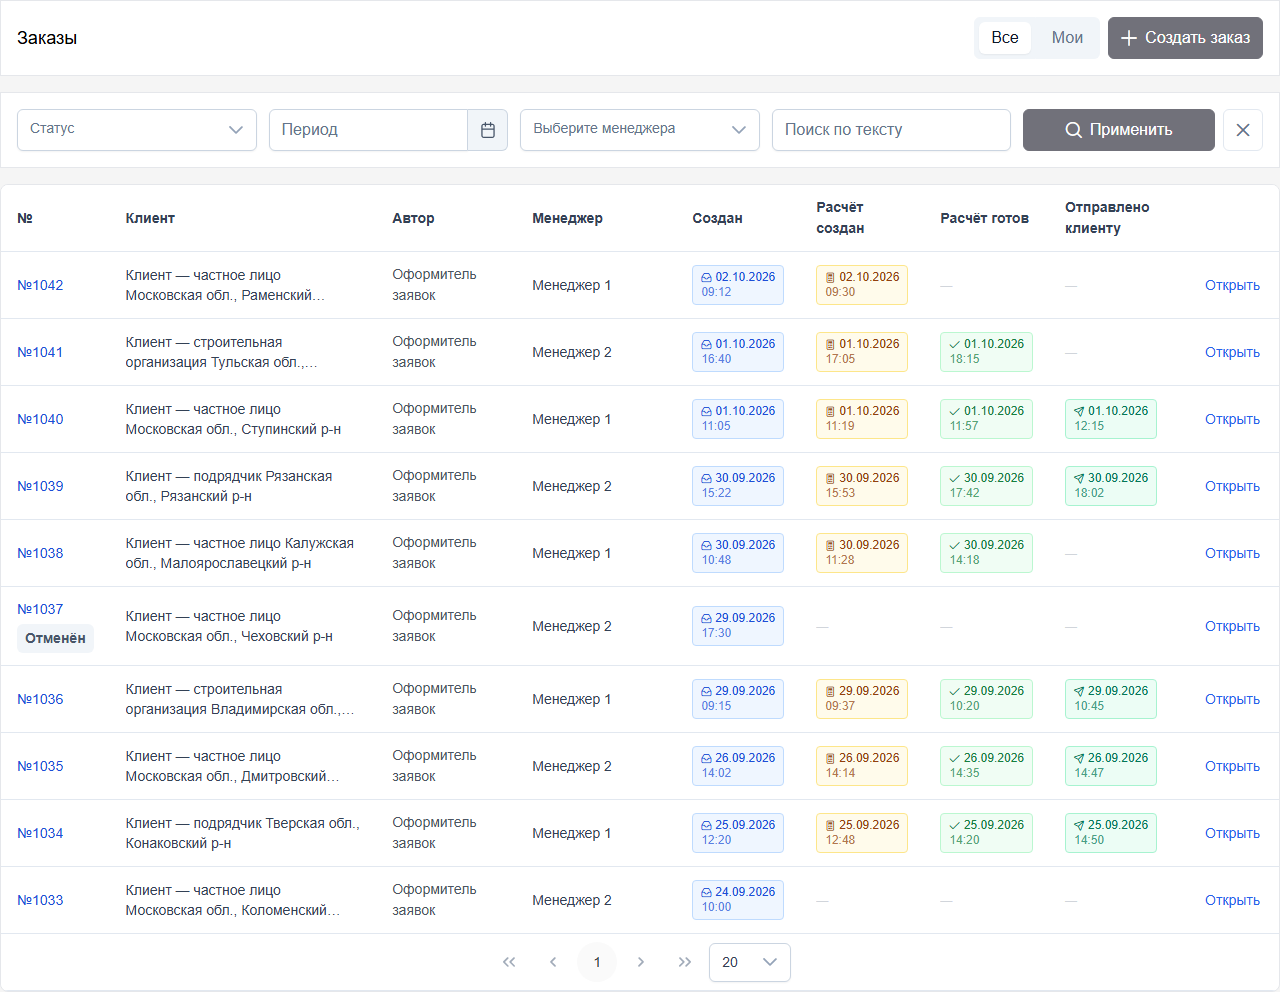Open order №1038 link

click(40, 553)
